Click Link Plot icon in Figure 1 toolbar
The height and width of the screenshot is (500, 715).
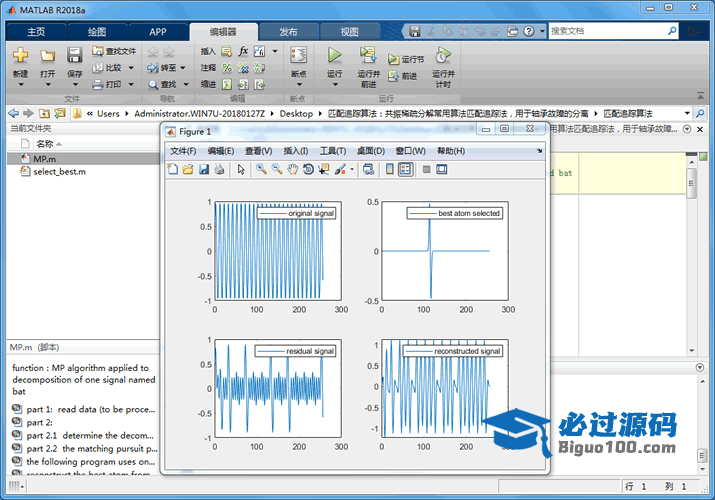point(368,170)
